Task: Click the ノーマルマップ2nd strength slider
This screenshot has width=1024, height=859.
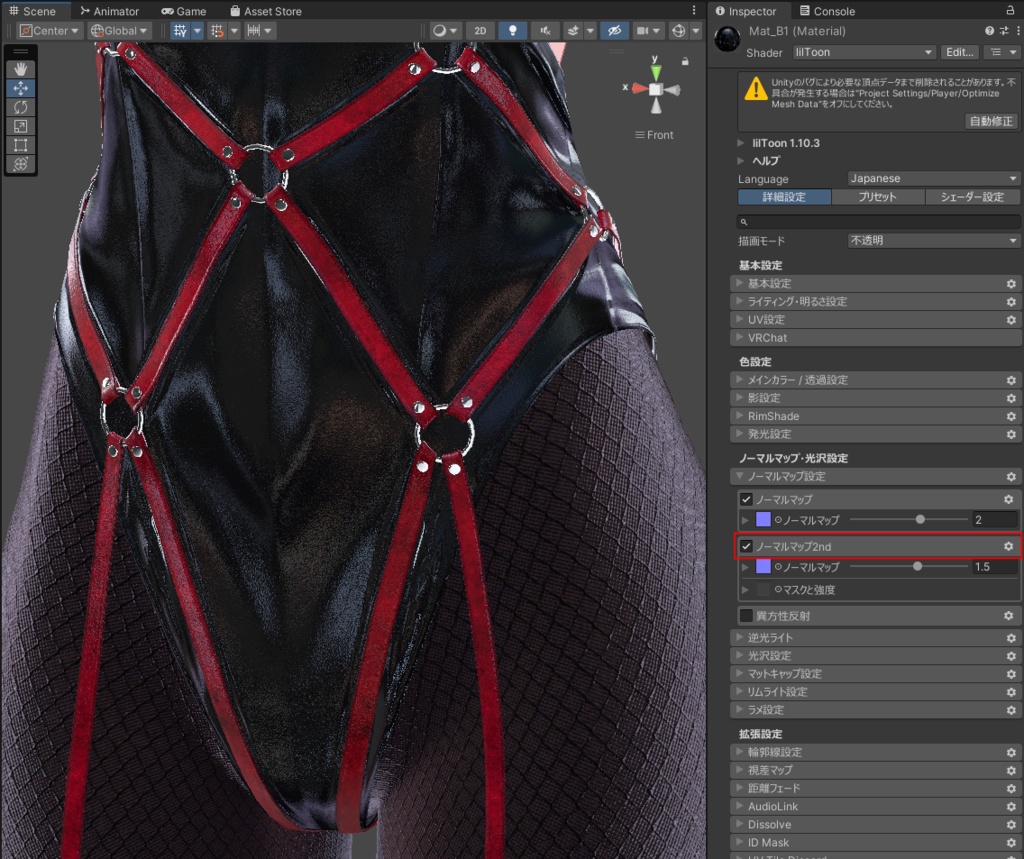Action: coord(908,566)
